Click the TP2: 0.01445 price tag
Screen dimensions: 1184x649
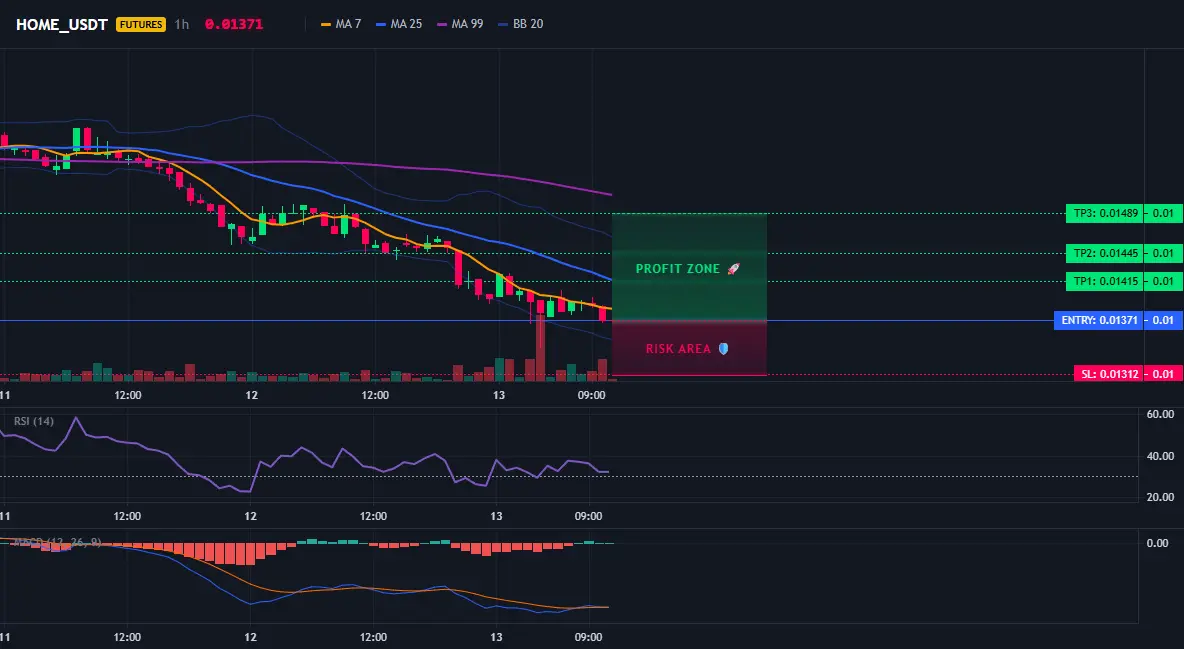(1105, 253)
